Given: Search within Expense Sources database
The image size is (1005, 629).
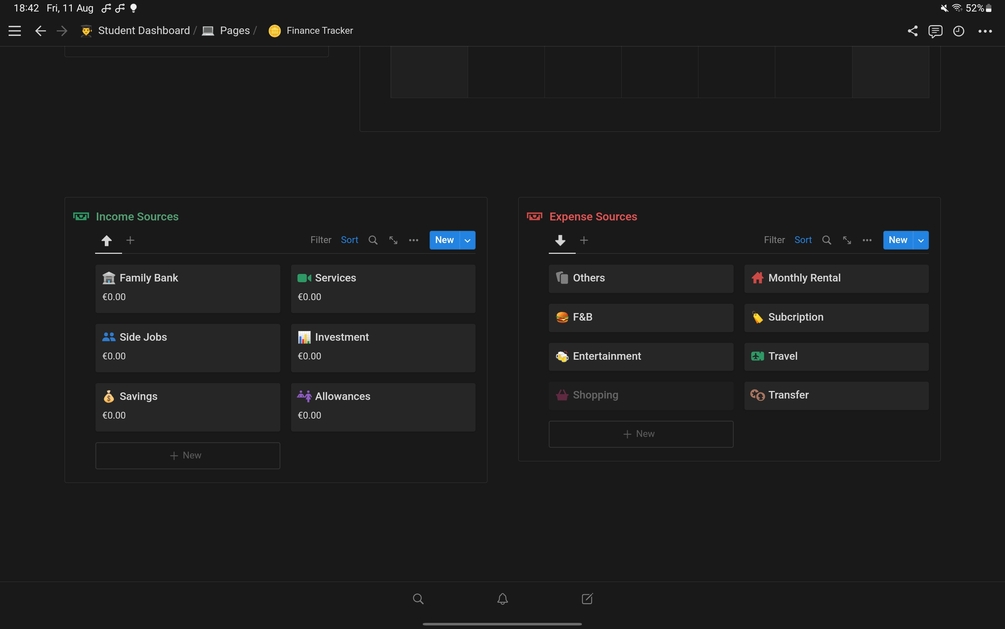Looking at the screenshot, I should (x=827, y=240).
